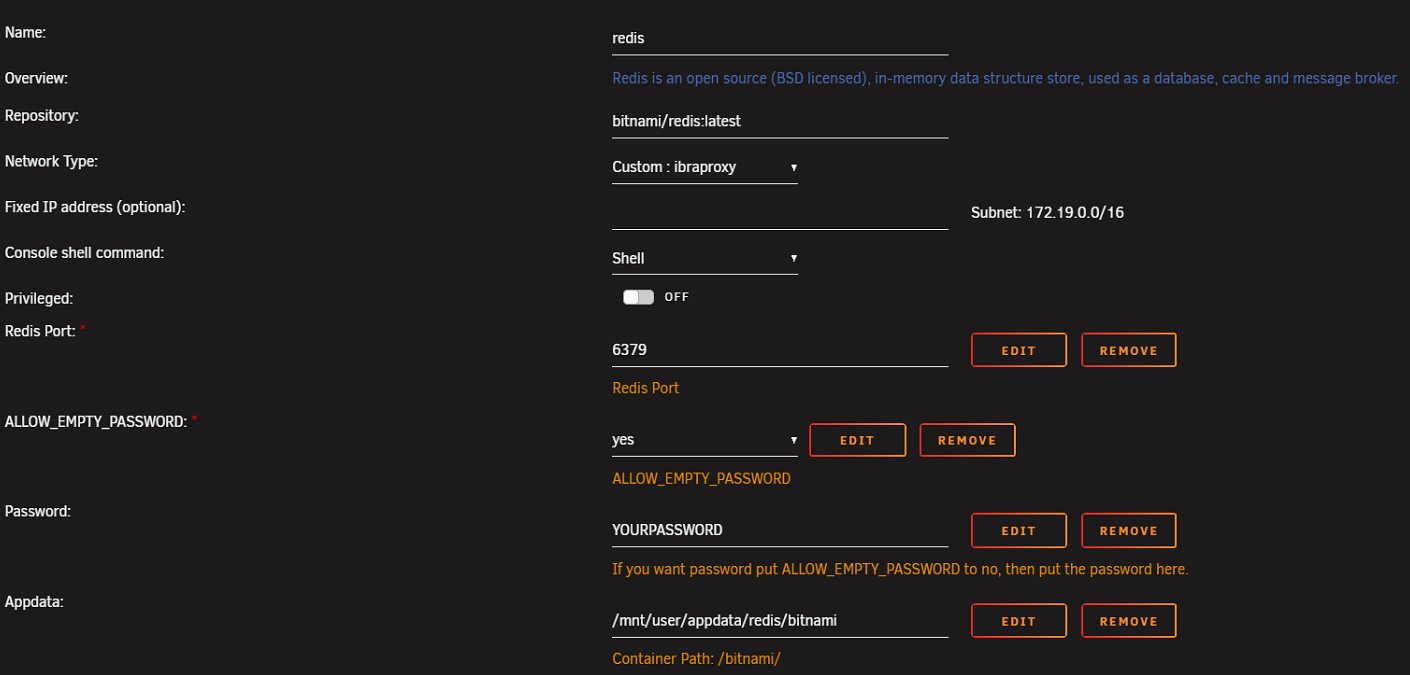1410x675 pixels.
Task: Click the password hint description text
Action: (x=900, y=570)
